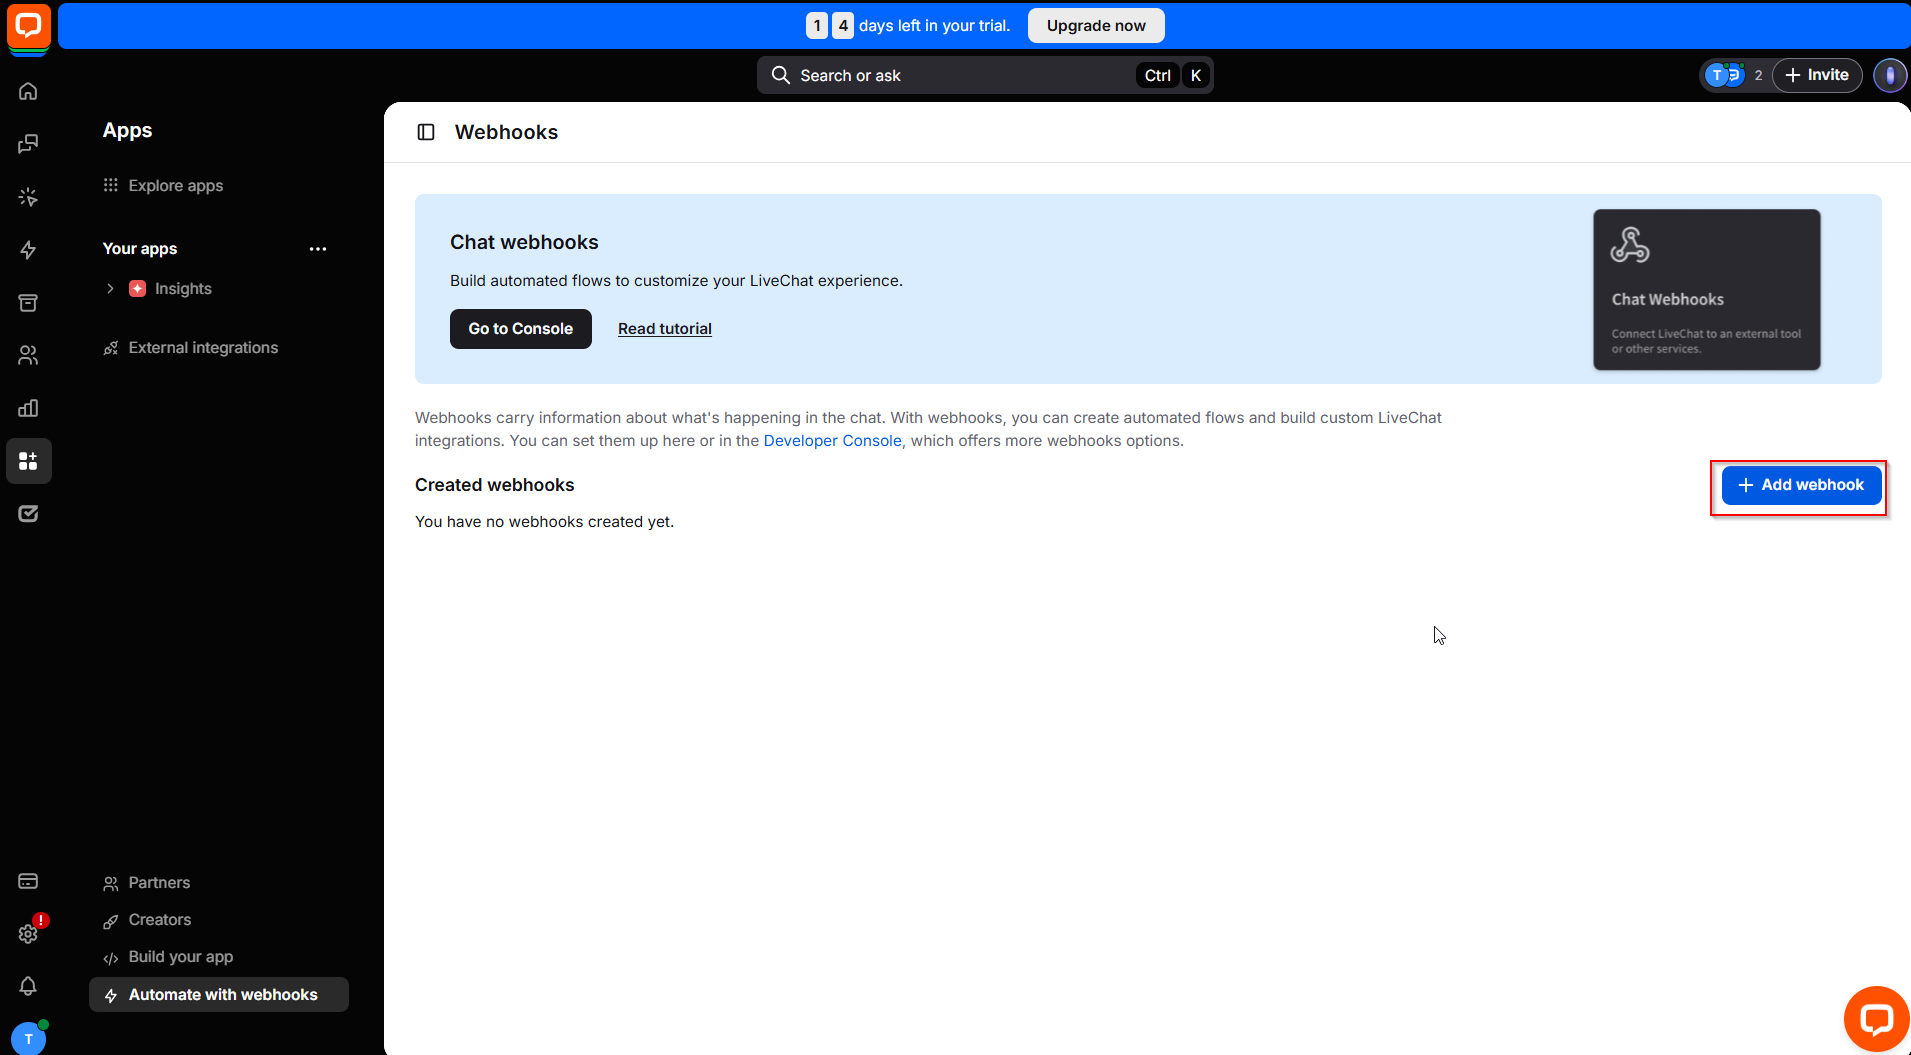Go to Home in the sidebar
This screenshot has height=1055, width=1911.
pos(28,91)
